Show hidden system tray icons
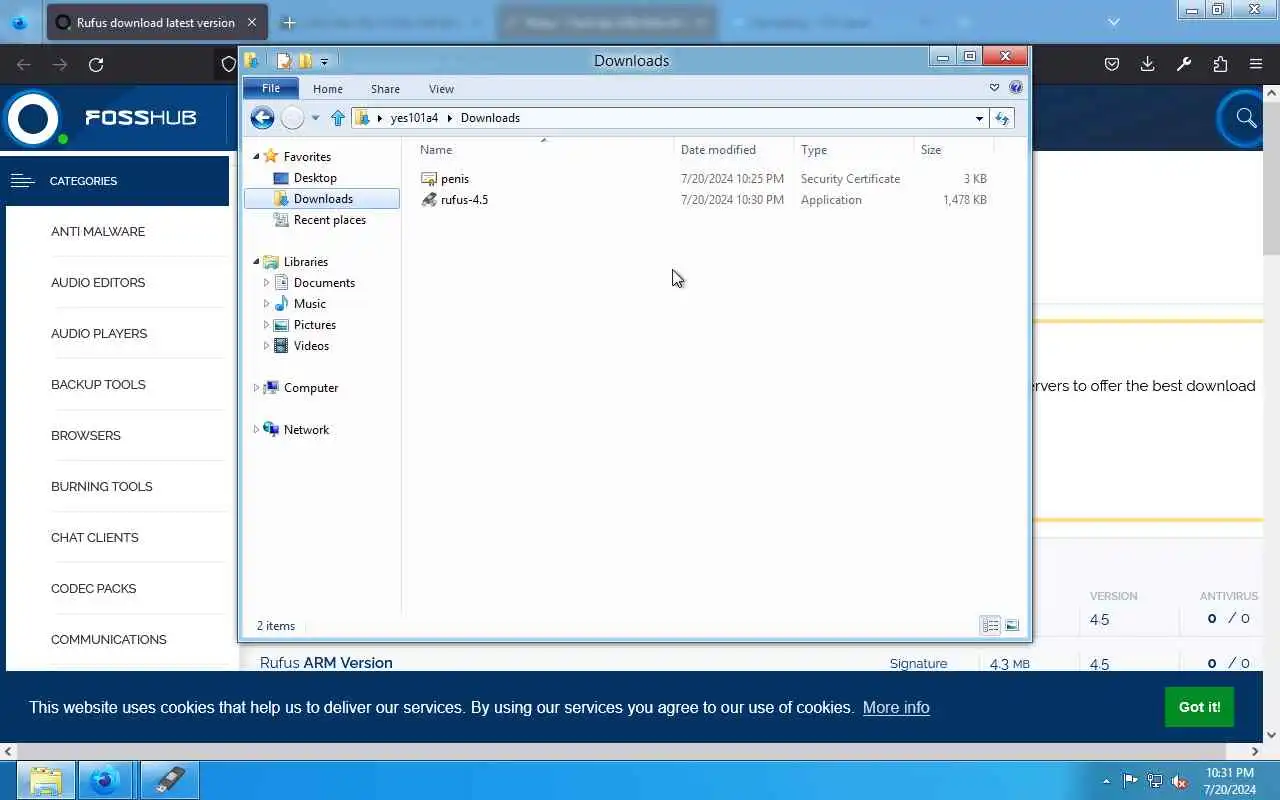Viewport: 1280px width, 800px height. pyautogui.click(x=1106, y=781)
